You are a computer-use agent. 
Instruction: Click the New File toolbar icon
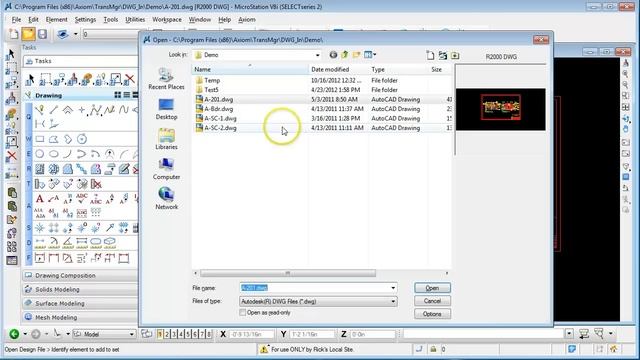tap(13, 34)
